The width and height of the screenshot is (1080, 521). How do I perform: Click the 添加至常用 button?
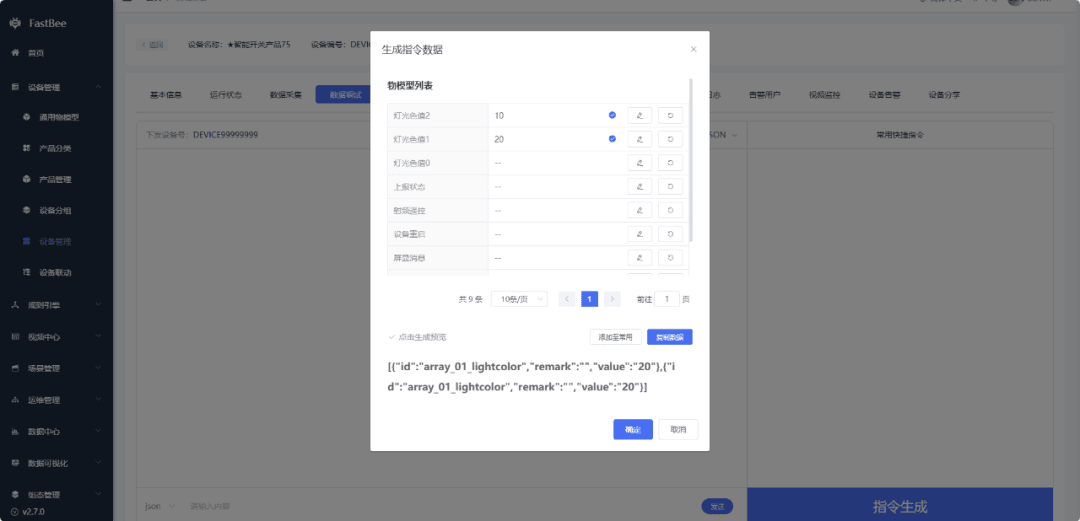[616, 337]
